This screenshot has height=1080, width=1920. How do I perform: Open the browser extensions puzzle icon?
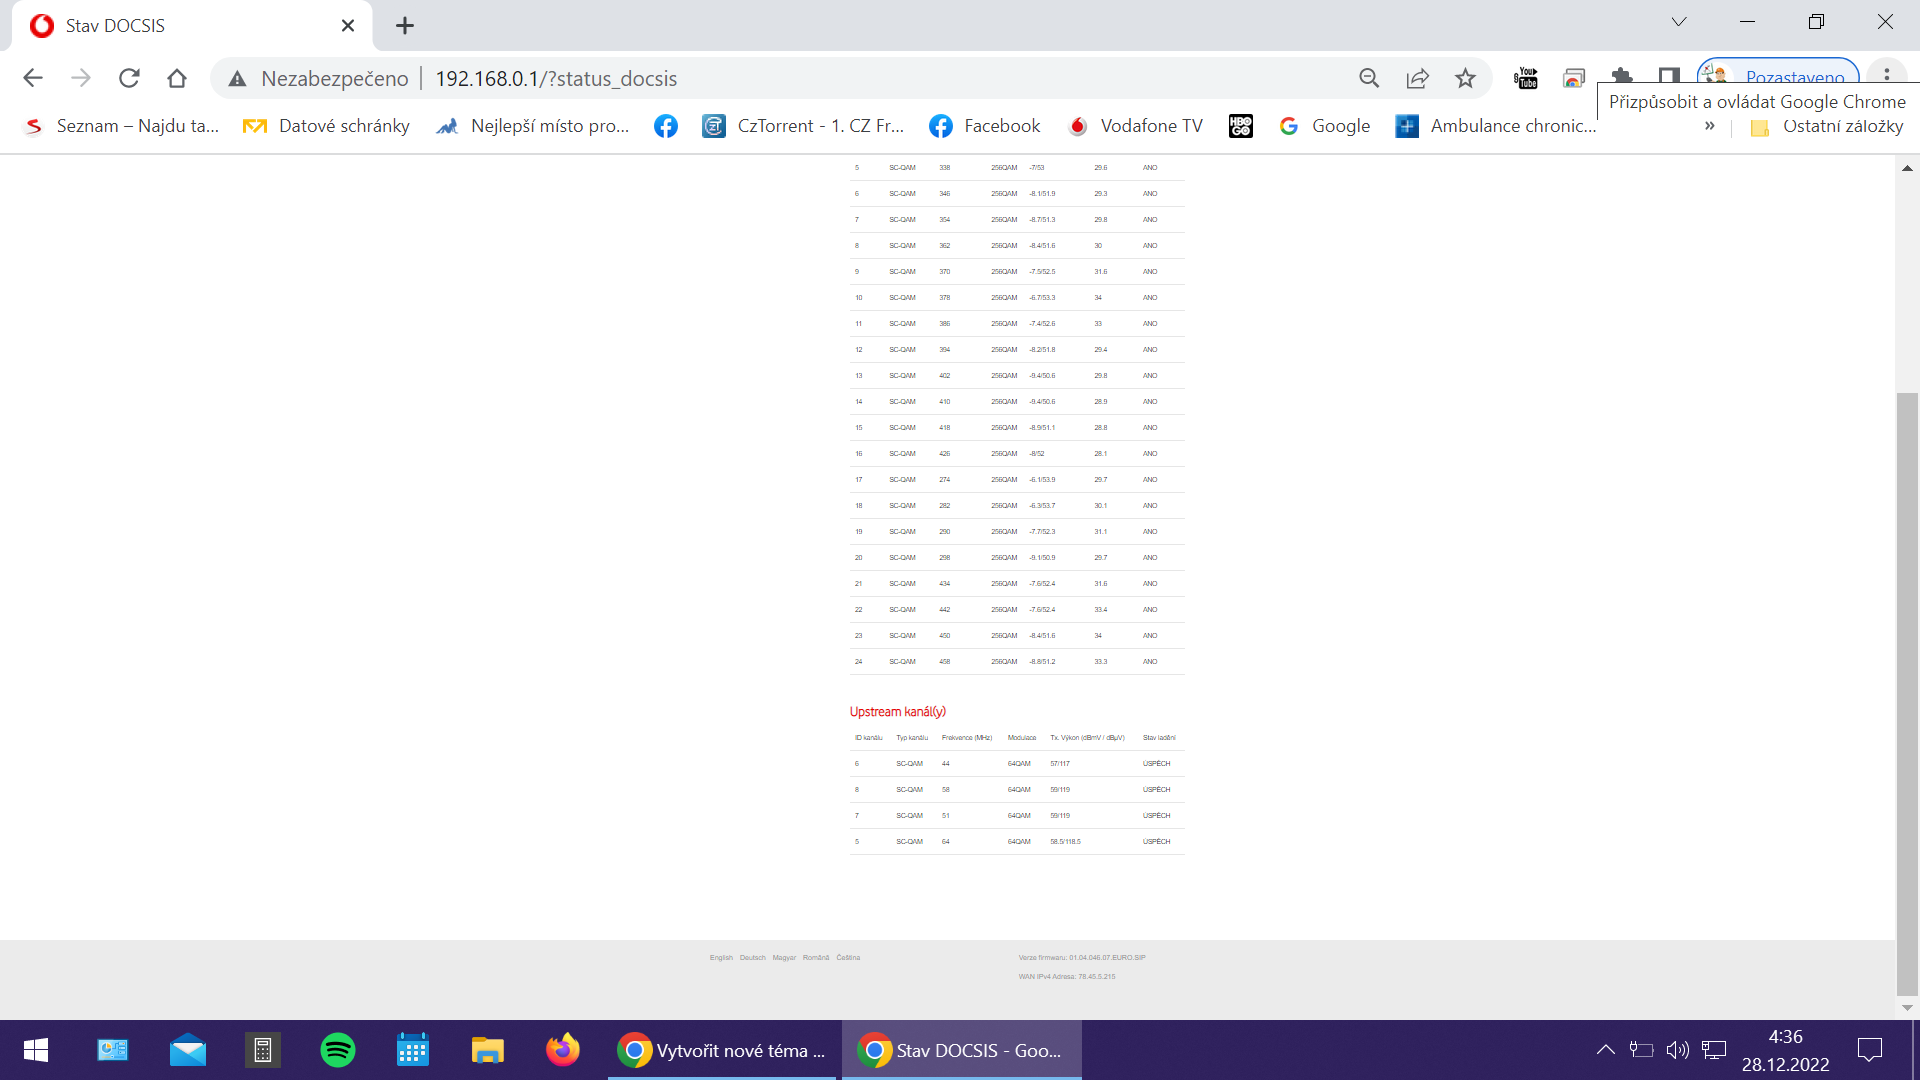tap(1622, 77)
